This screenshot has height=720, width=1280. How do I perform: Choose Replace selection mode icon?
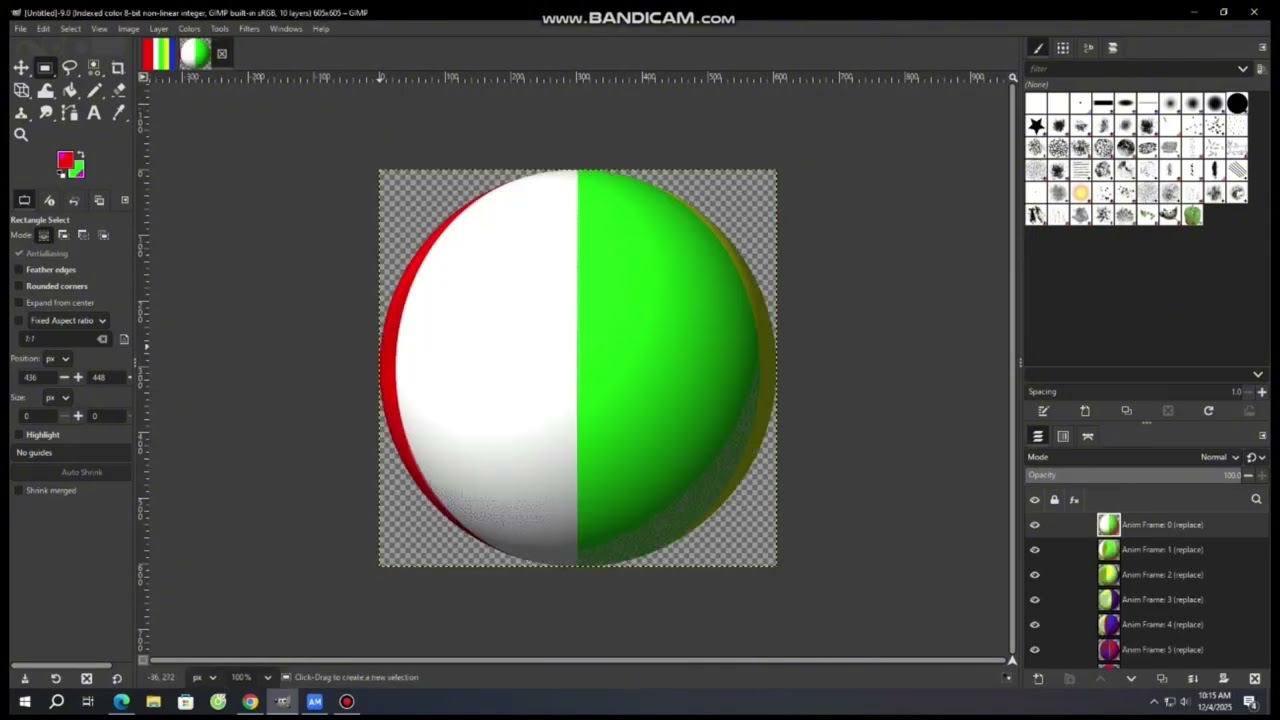[44, 235]
